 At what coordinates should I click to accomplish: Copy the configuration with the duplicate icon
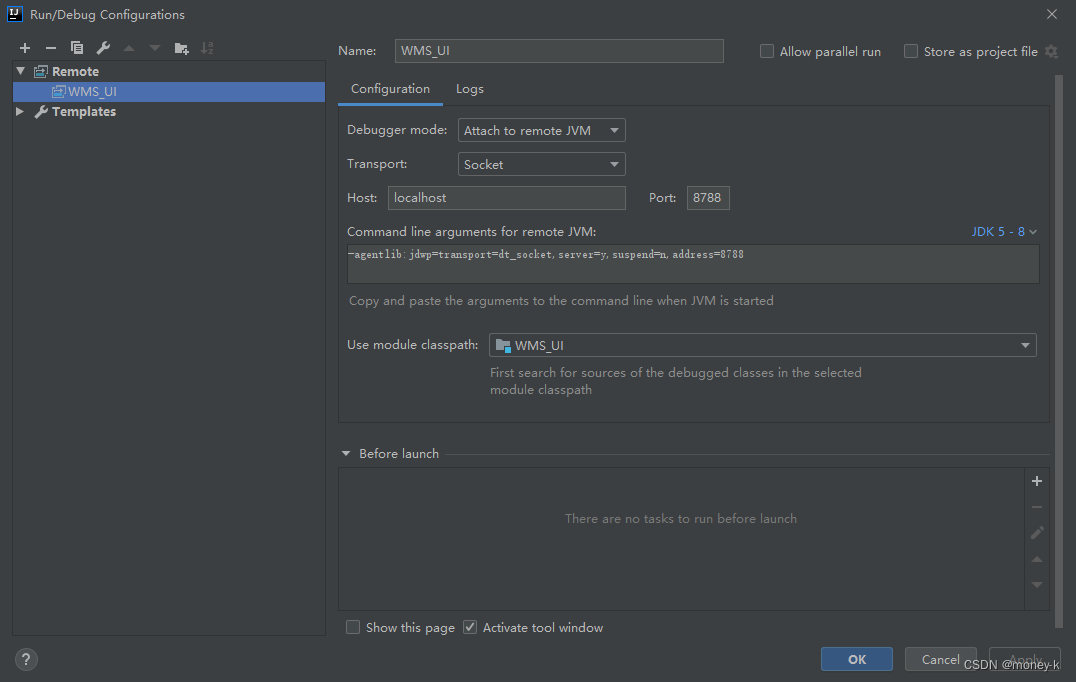click(x=76, y=47)
